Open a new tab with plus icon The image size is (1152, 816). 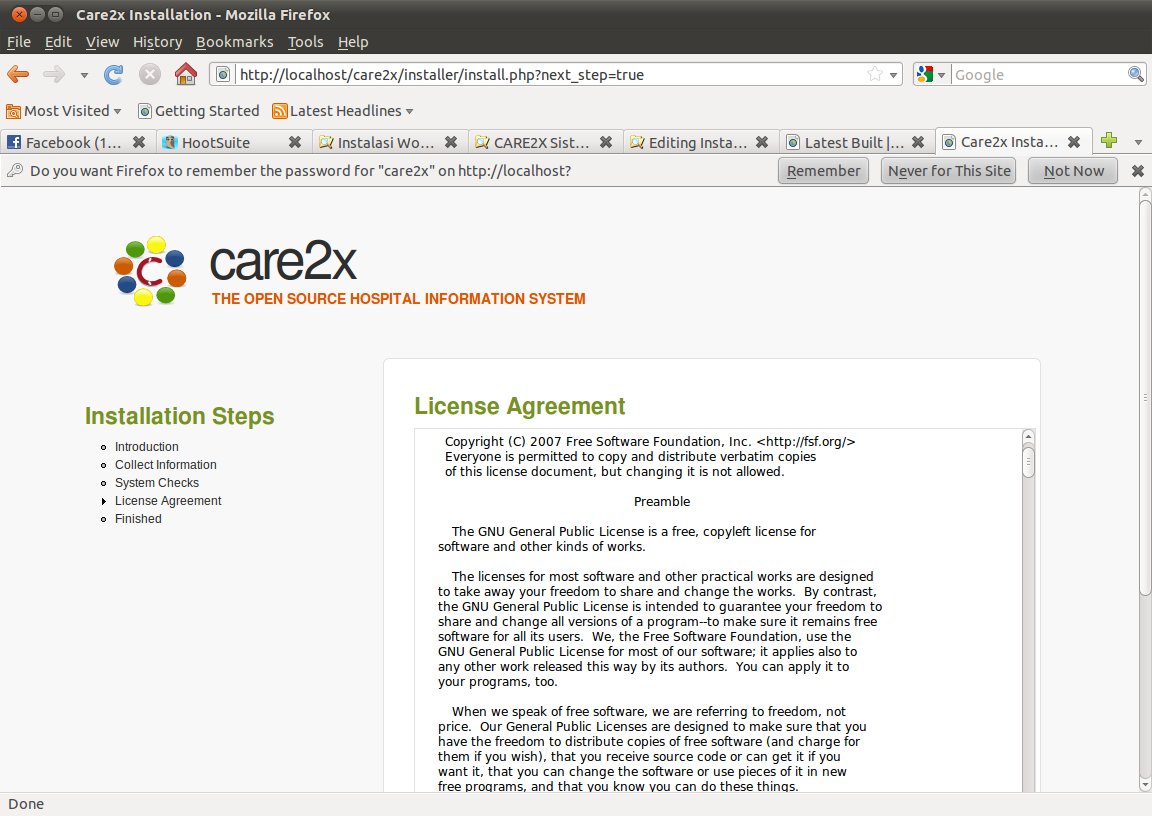[1109, 140]
